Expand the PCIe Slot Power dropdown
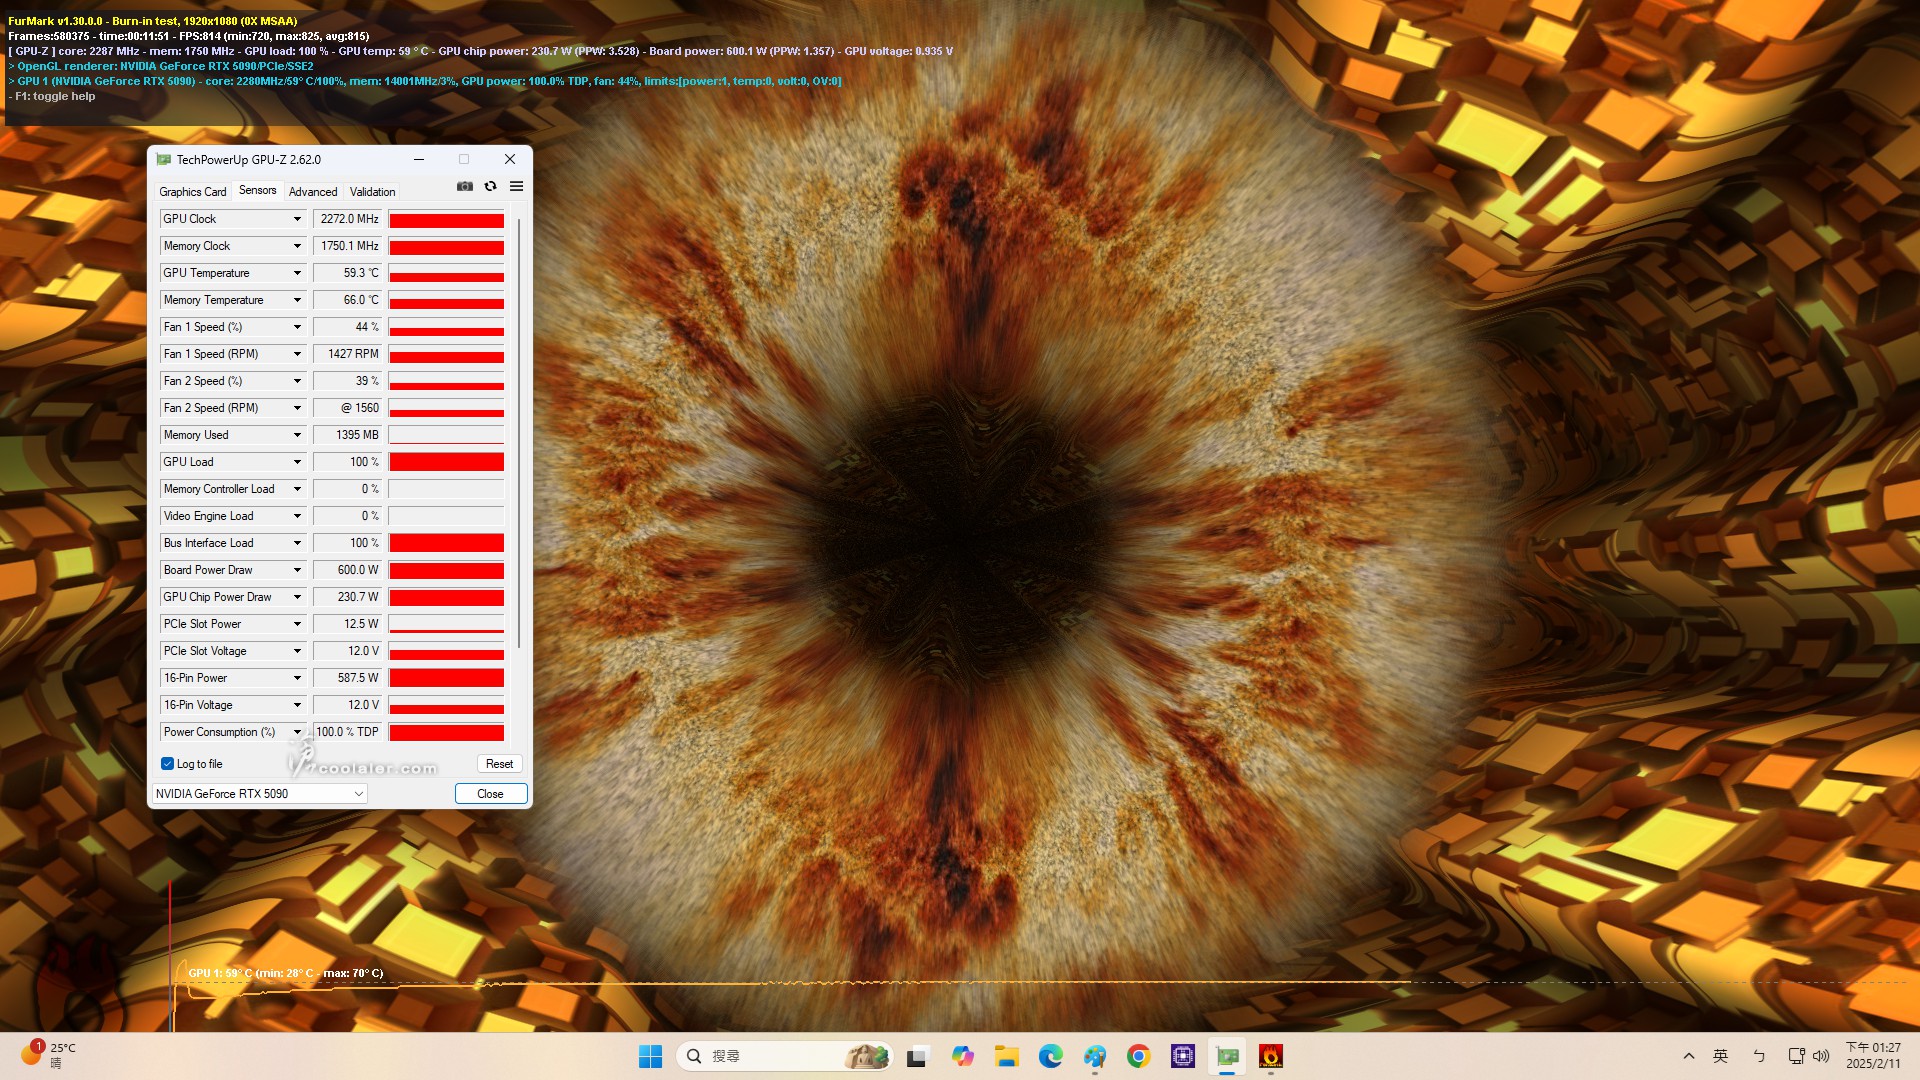Viewport: 1920px width, 1080px height. [x=297, y=624]
